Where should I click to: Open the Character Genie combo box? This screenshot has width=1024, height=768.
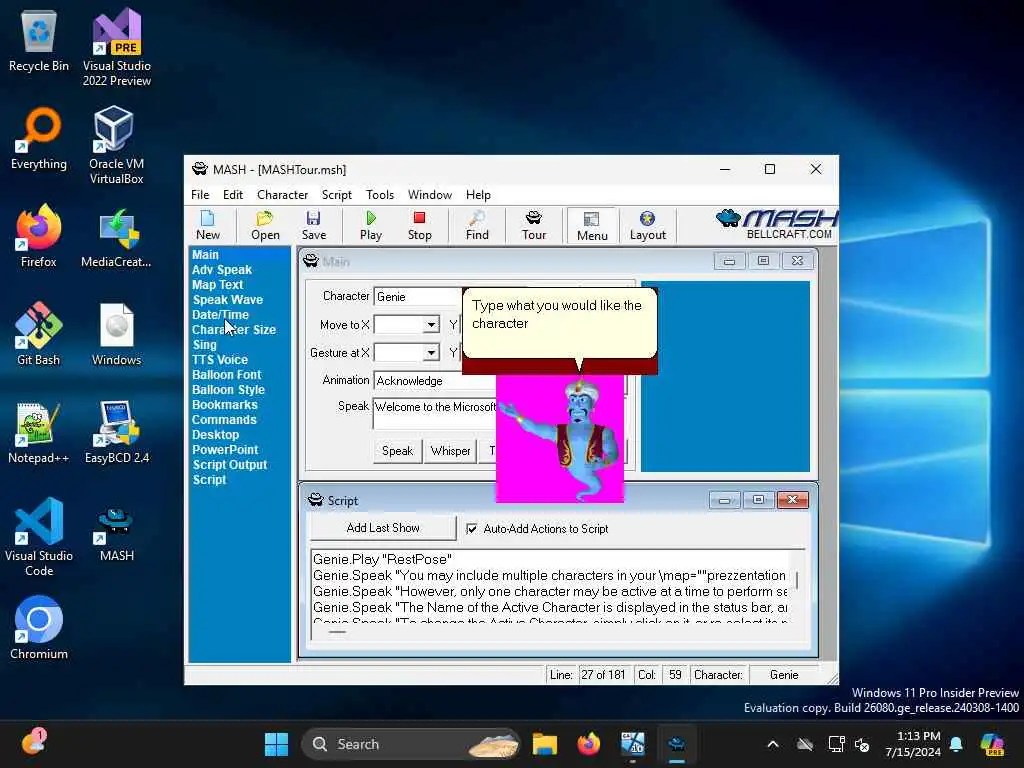pos(418,296)
